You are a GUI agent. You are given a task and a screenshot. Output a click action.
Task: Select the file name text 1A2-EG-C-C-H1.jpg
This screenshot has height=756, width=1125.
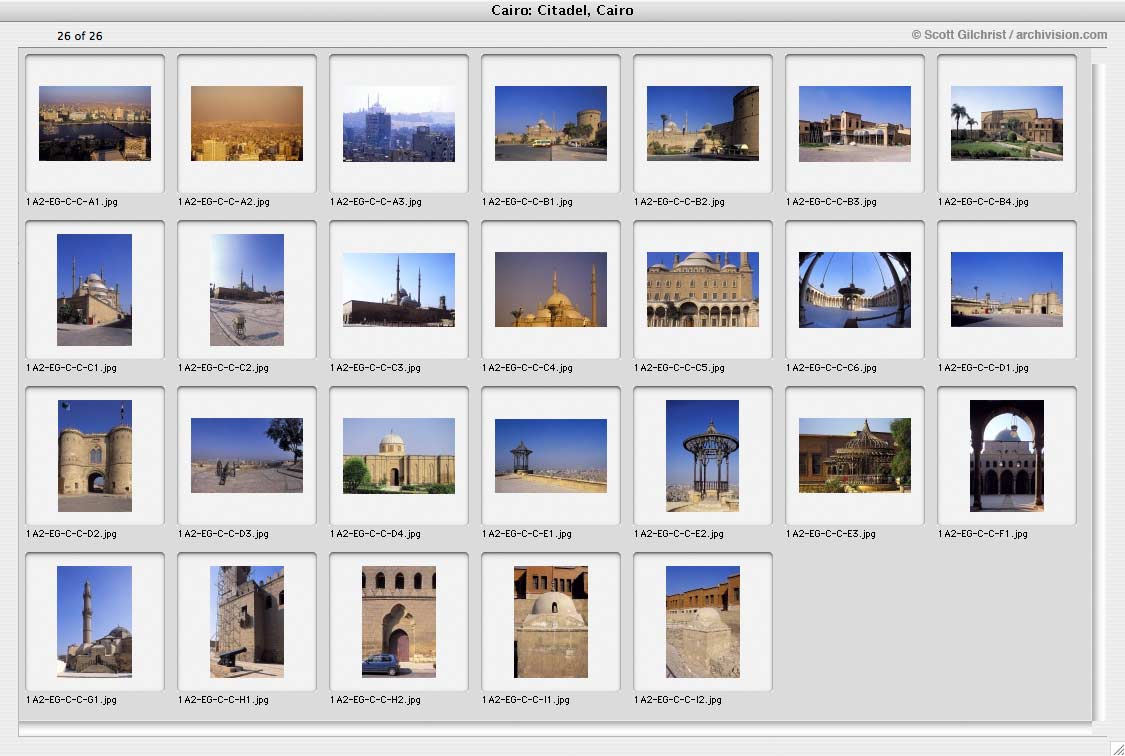point(224,700)
